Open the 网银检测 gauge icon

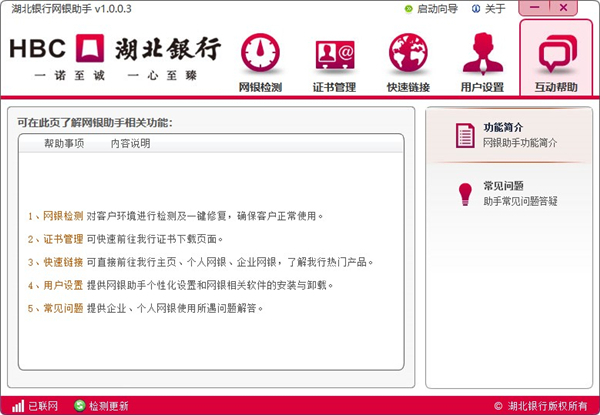tap(260, 53)
